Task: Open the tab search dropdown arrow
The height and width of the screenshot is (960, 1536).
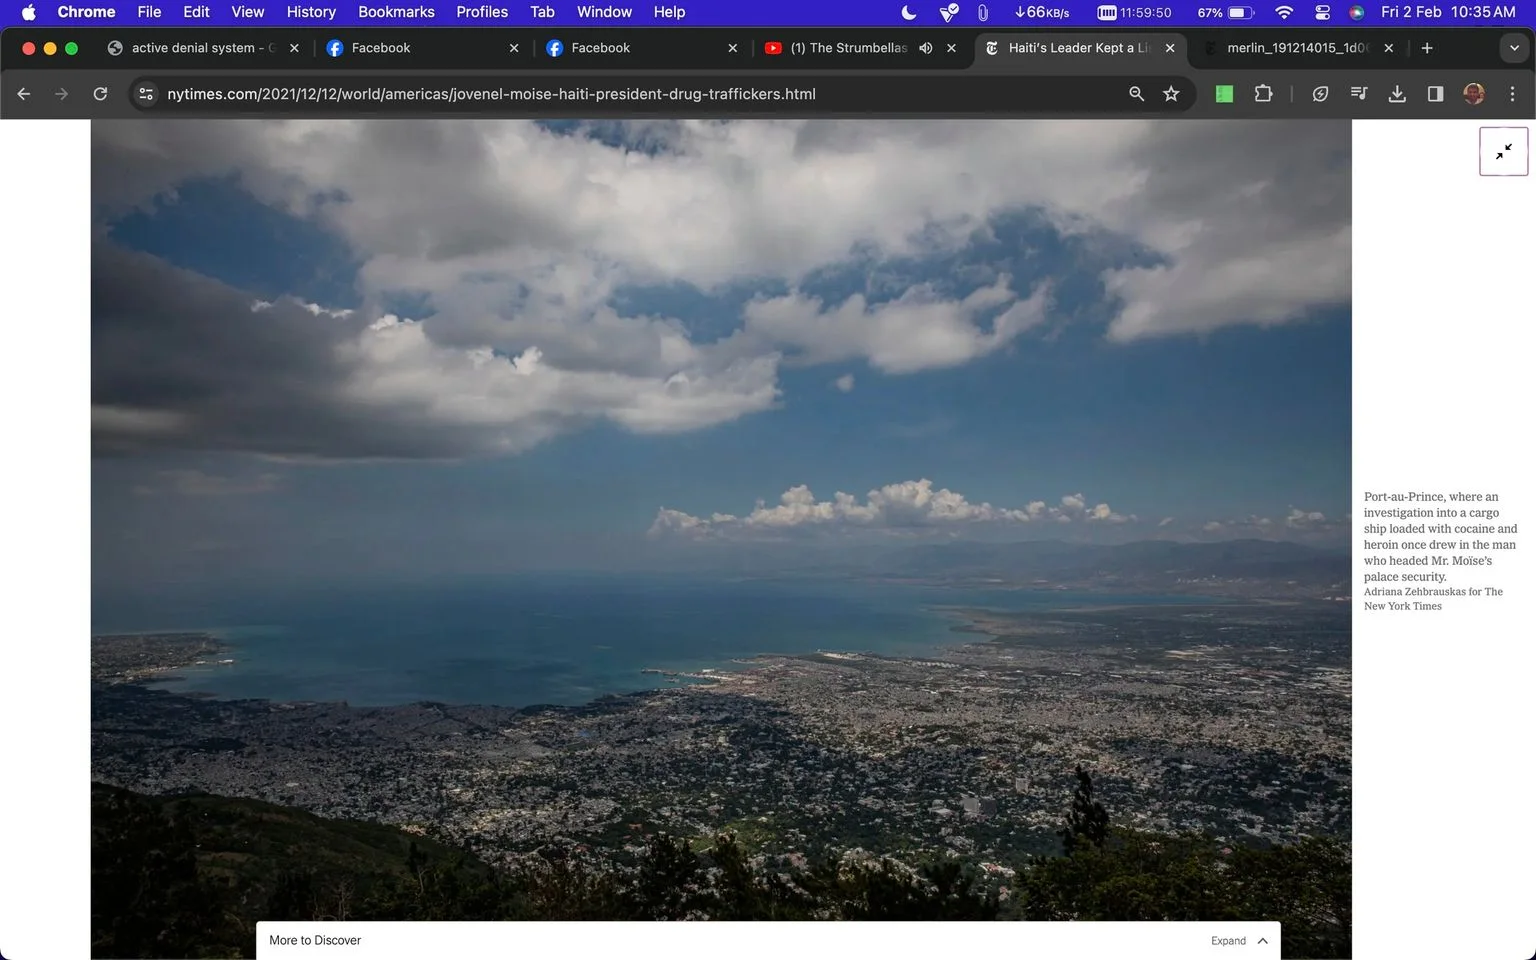Action: (1514, 48)
